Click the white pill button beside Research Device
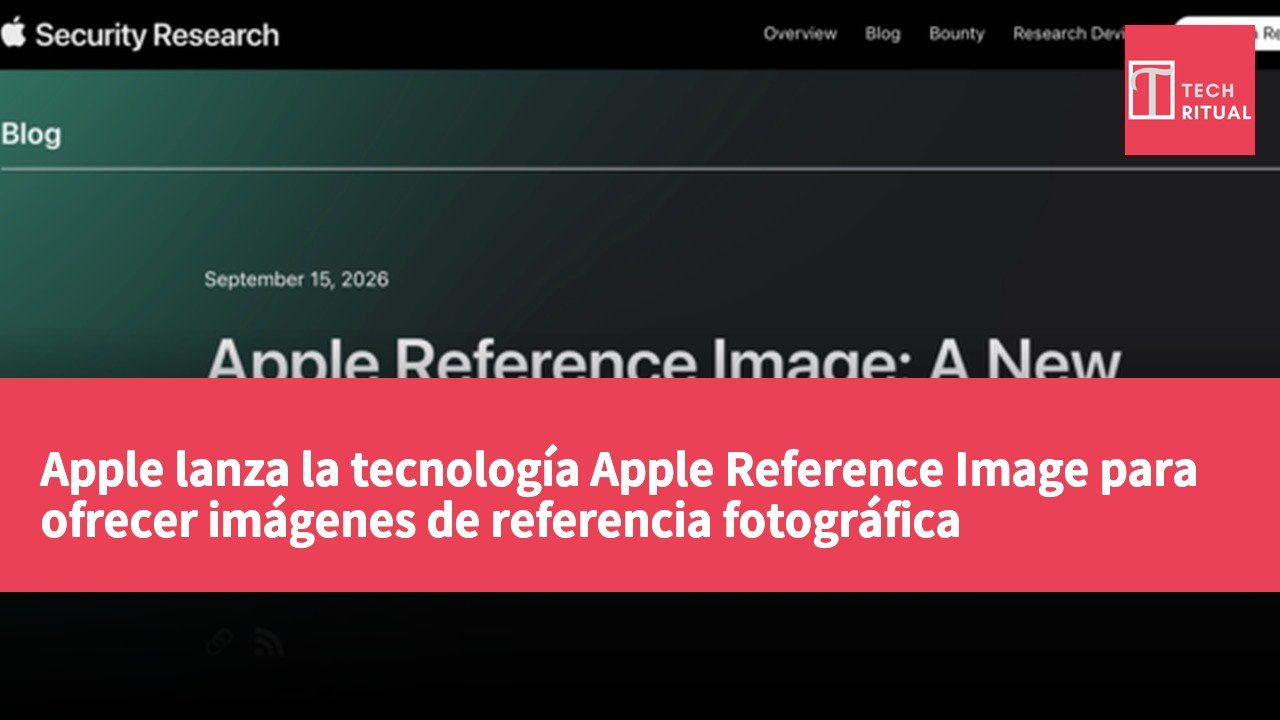The image size is (1280, 720). [1226, 33]
